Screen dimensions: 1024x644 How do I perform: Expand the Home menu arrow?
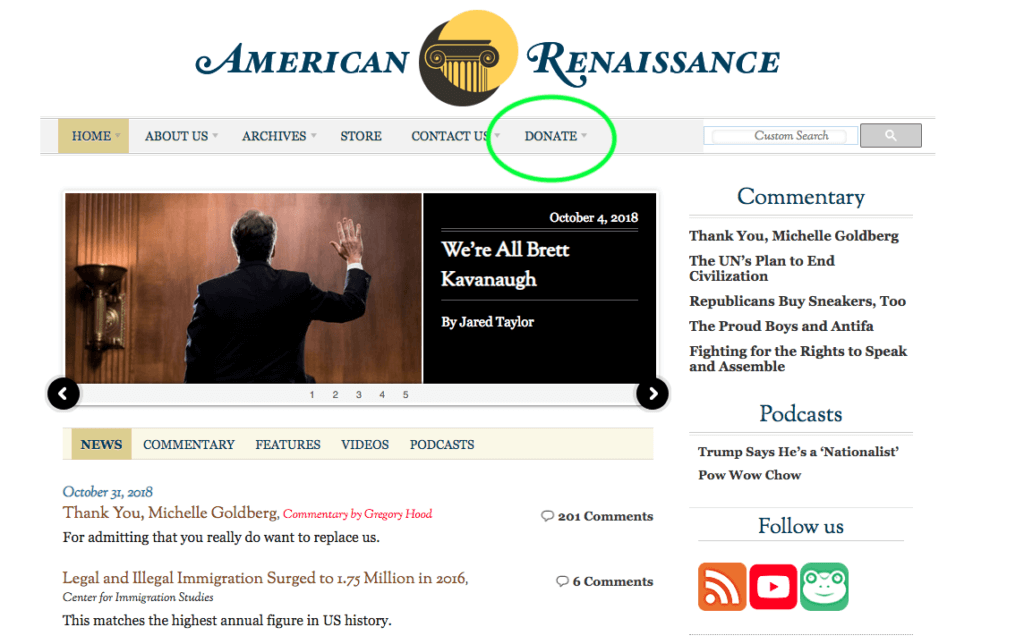[118, 136]
